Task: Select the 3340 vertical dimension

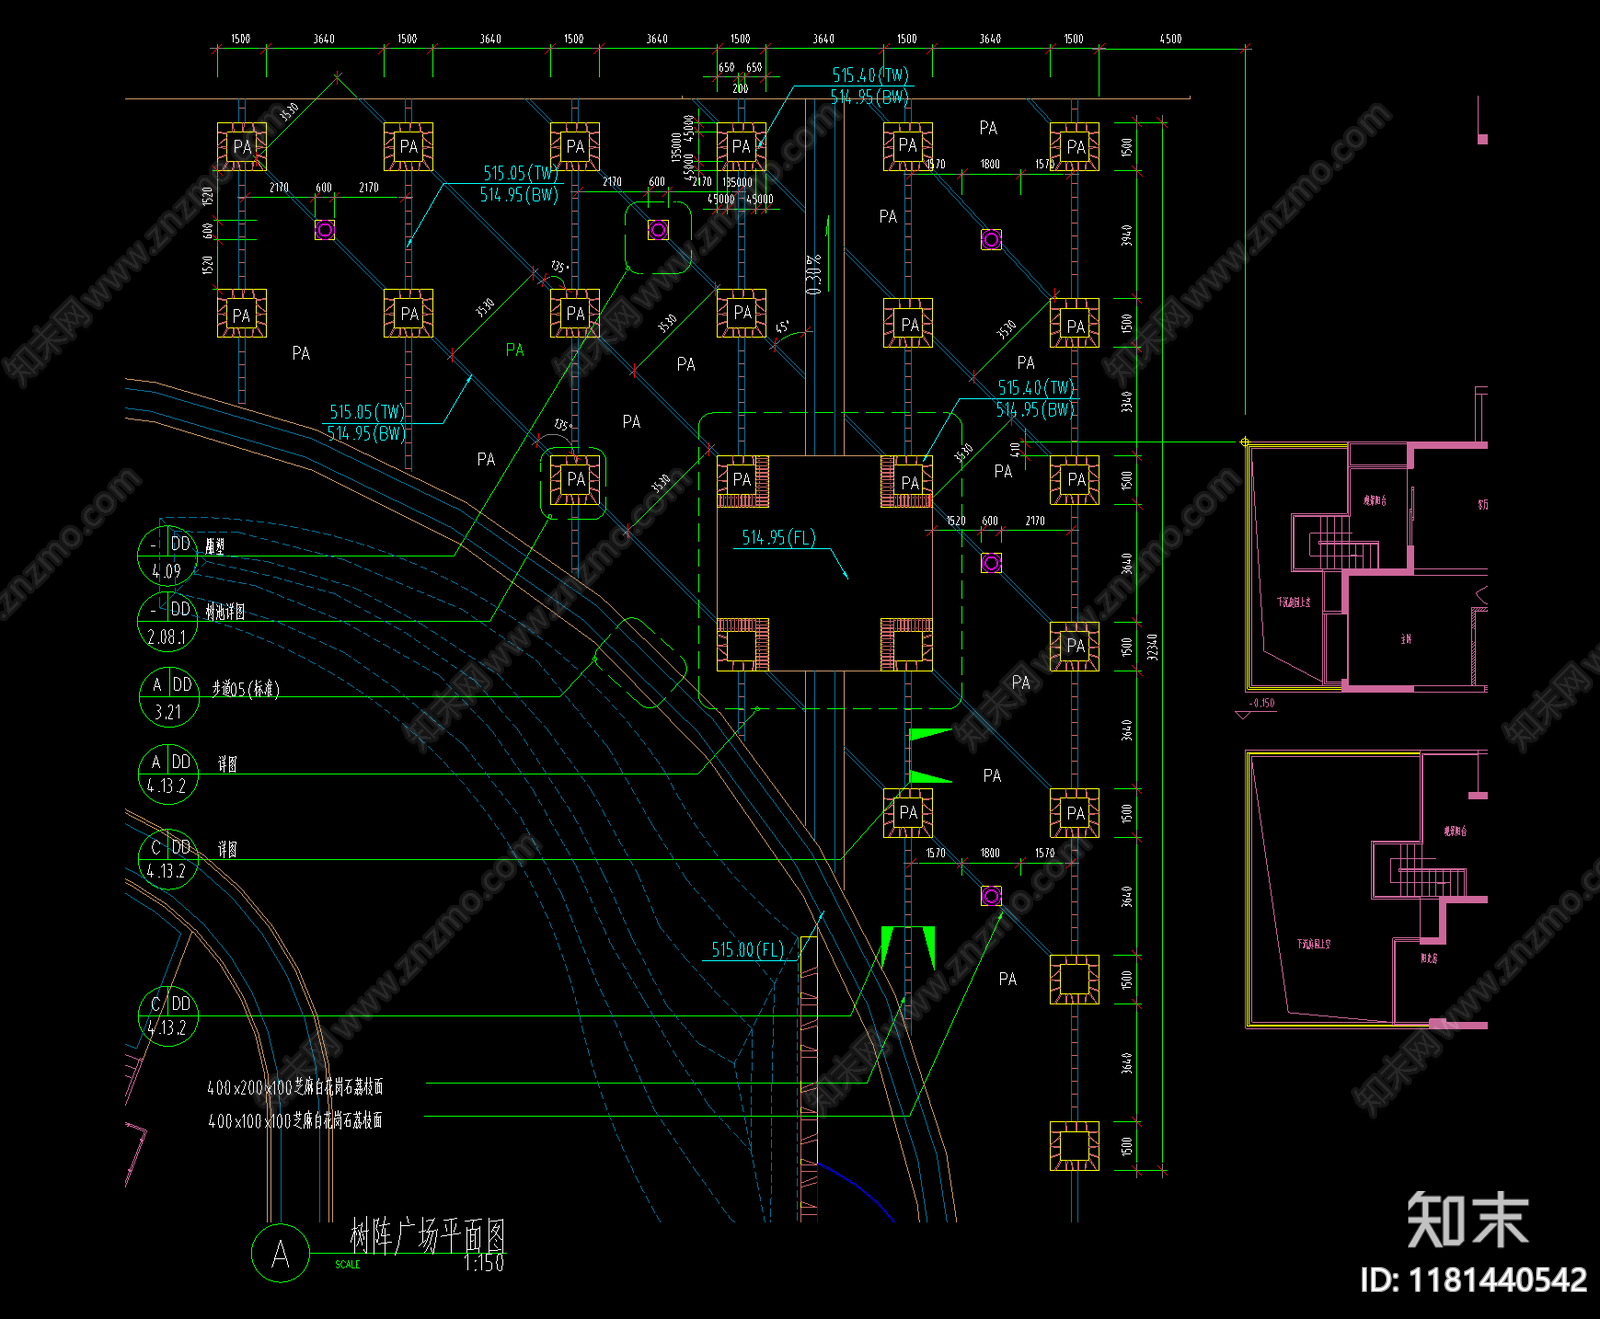Action: pyautogui.click(x=1127, y=402)
